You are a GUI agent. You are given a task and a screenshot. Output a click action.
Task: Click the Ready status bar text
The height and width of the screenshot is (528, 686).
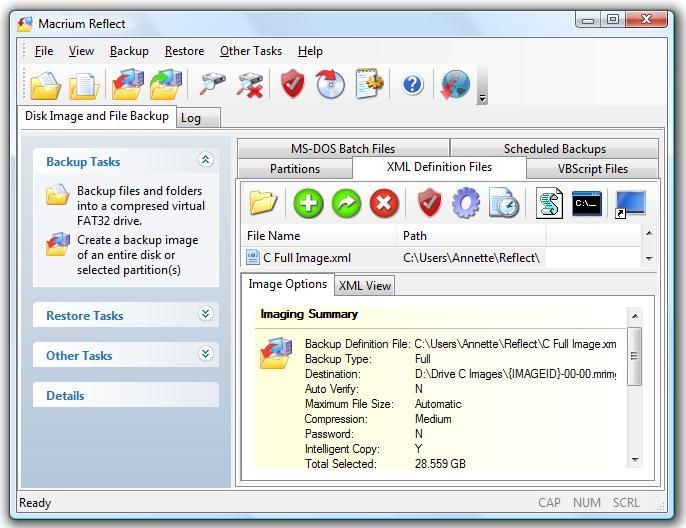pyautogui.click(x=35, y=503)
